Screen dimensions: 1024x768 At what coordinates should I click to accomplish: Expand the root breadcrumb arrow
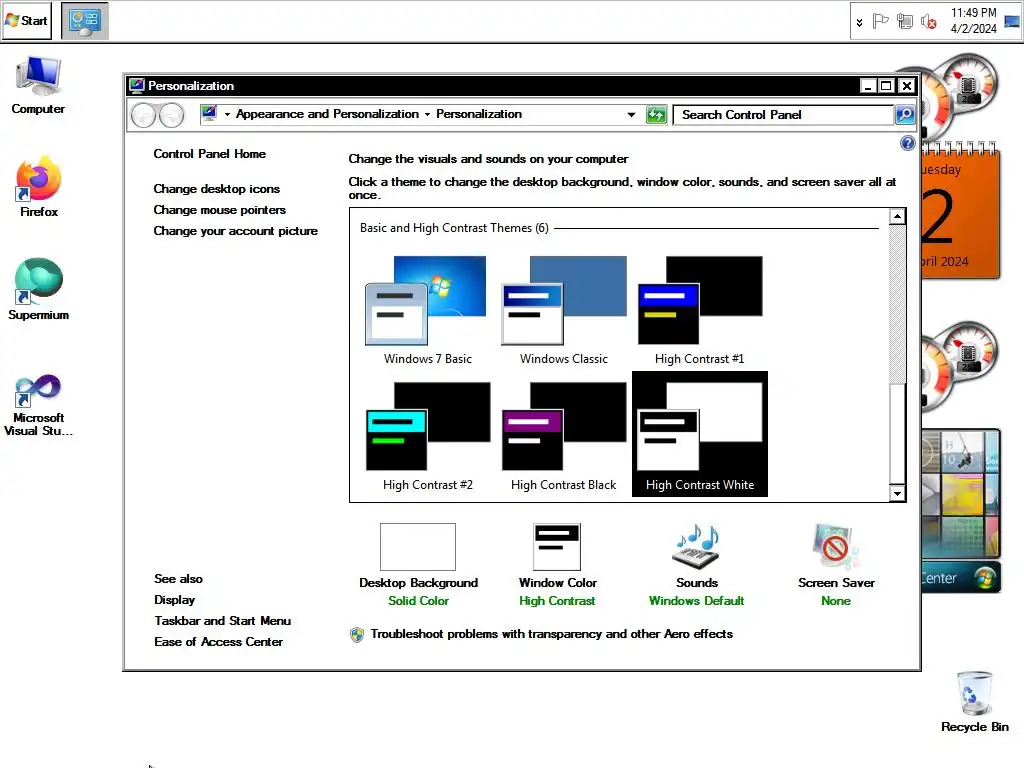pyautogui.click(x=227, y=114)
